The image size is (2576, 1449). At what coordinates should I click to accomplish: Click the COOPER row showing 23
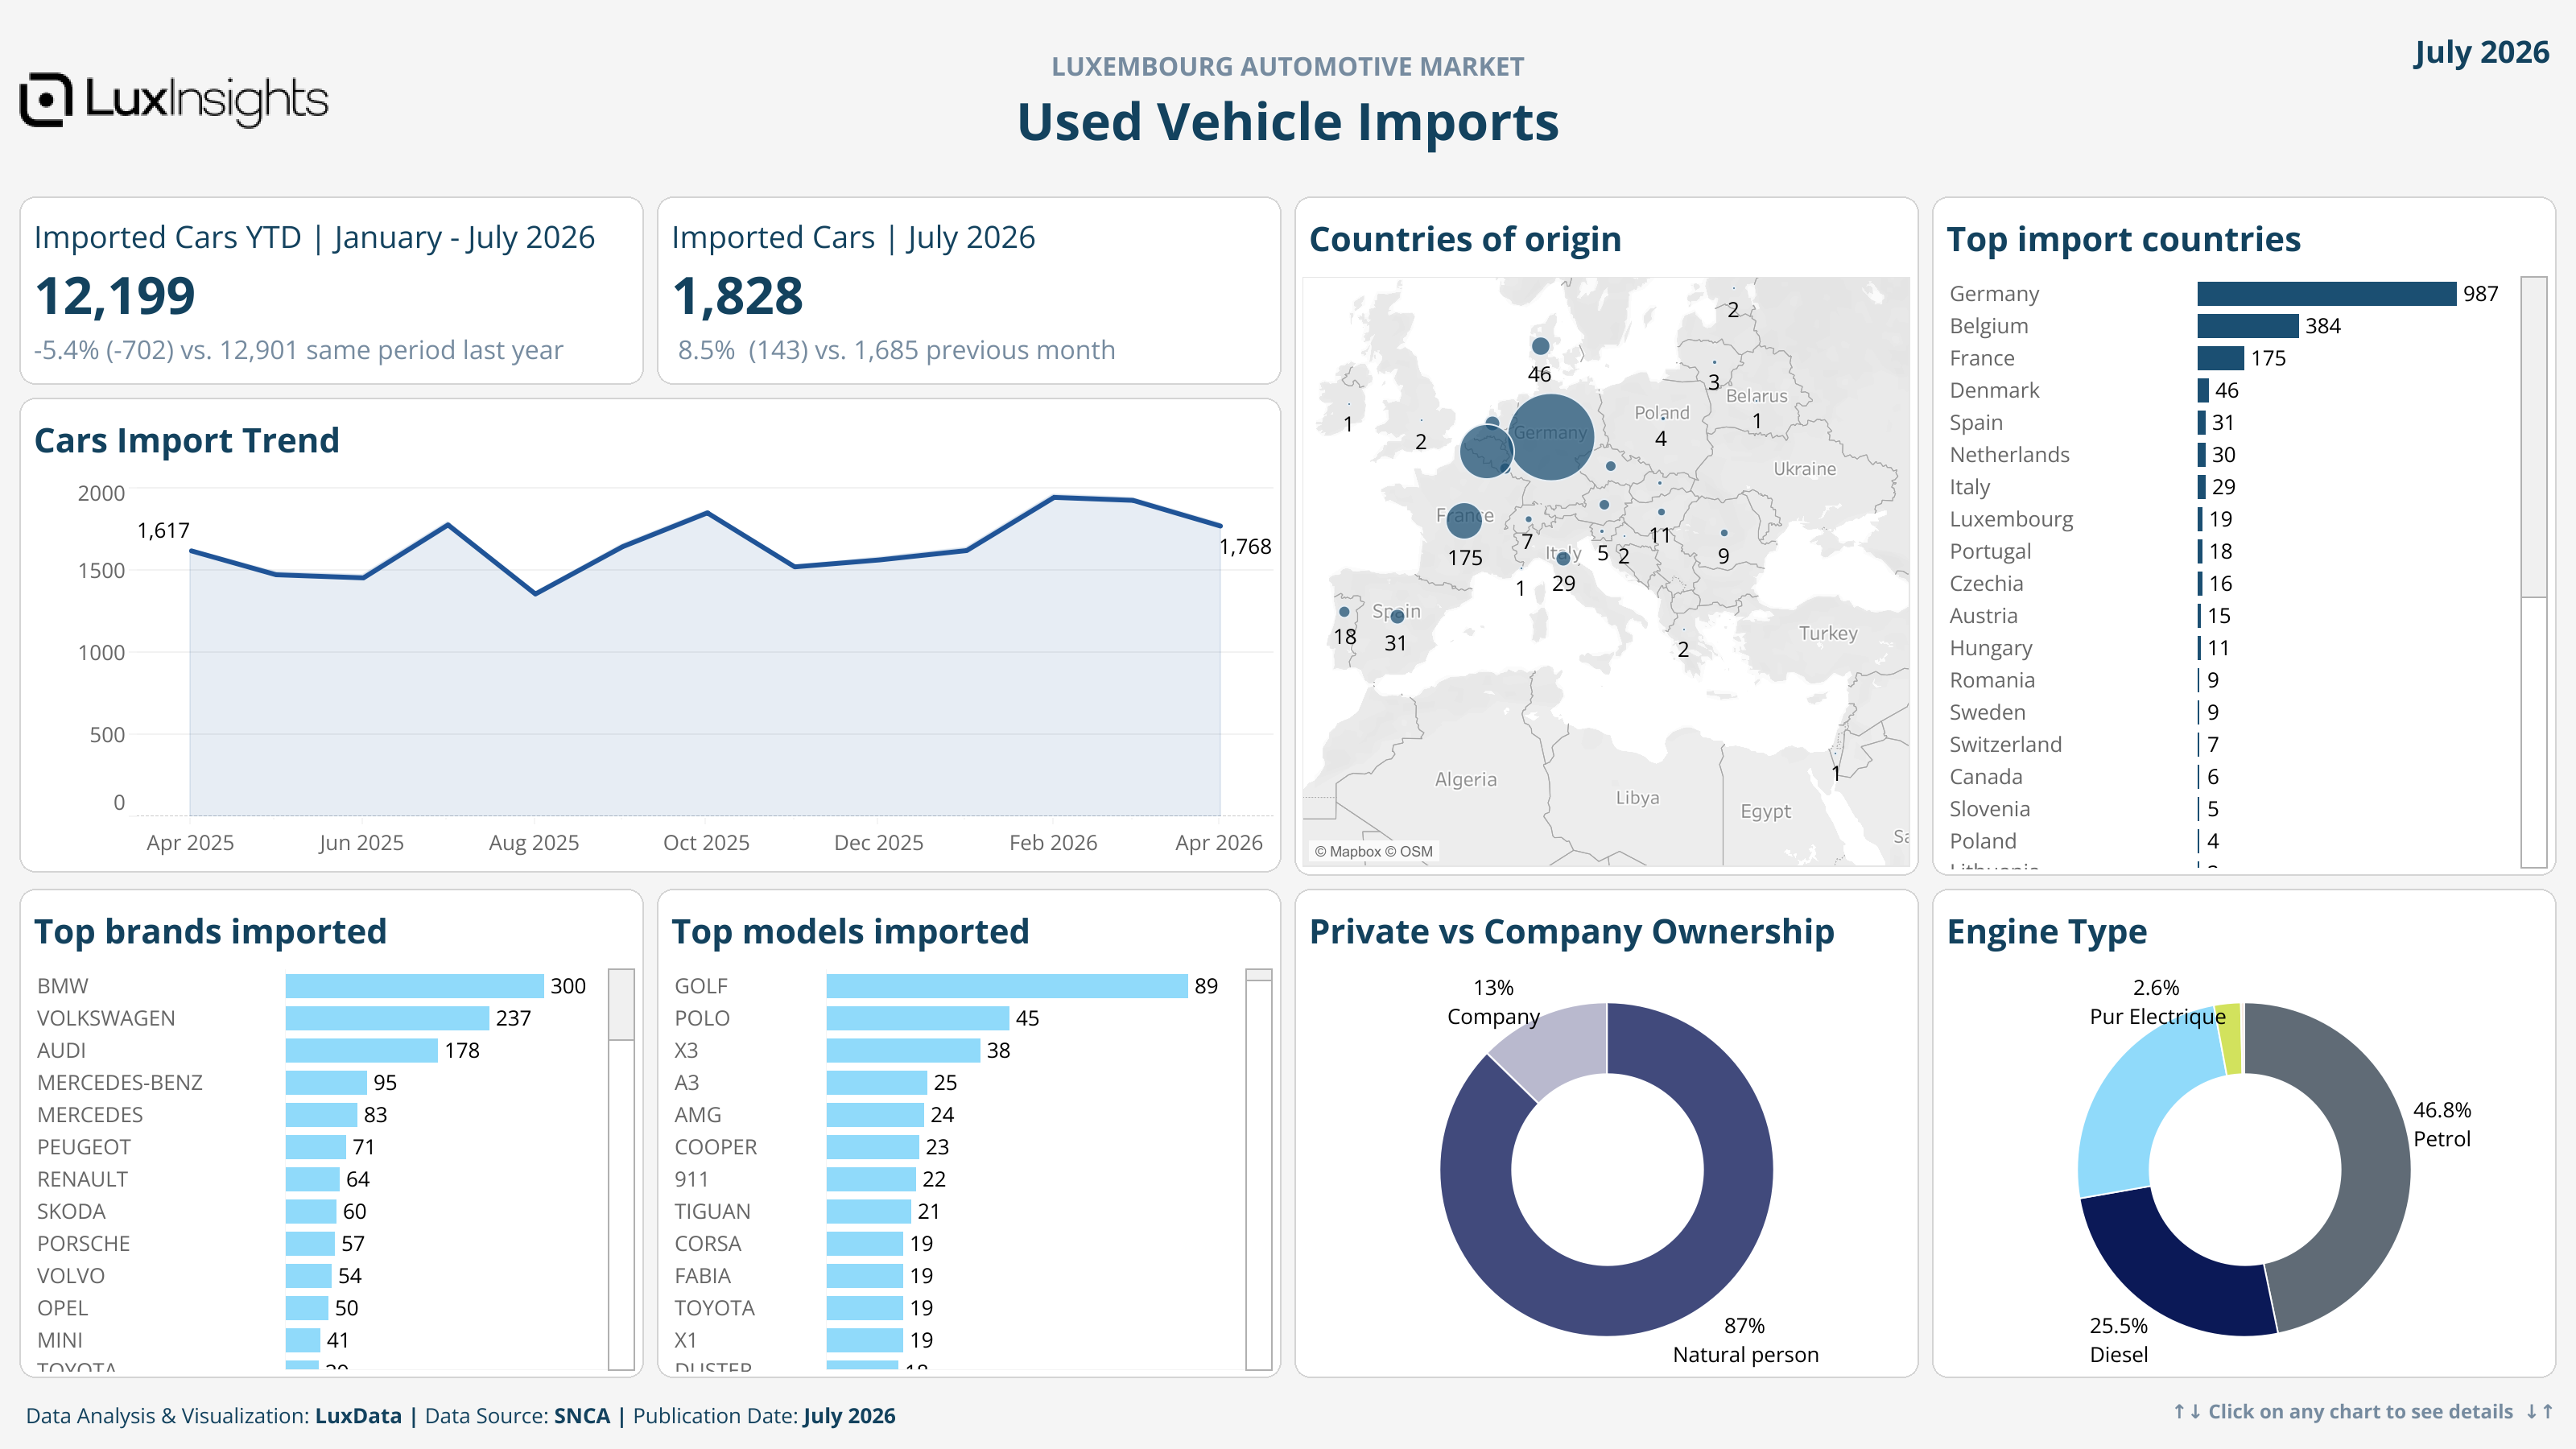coord(957,1147)
